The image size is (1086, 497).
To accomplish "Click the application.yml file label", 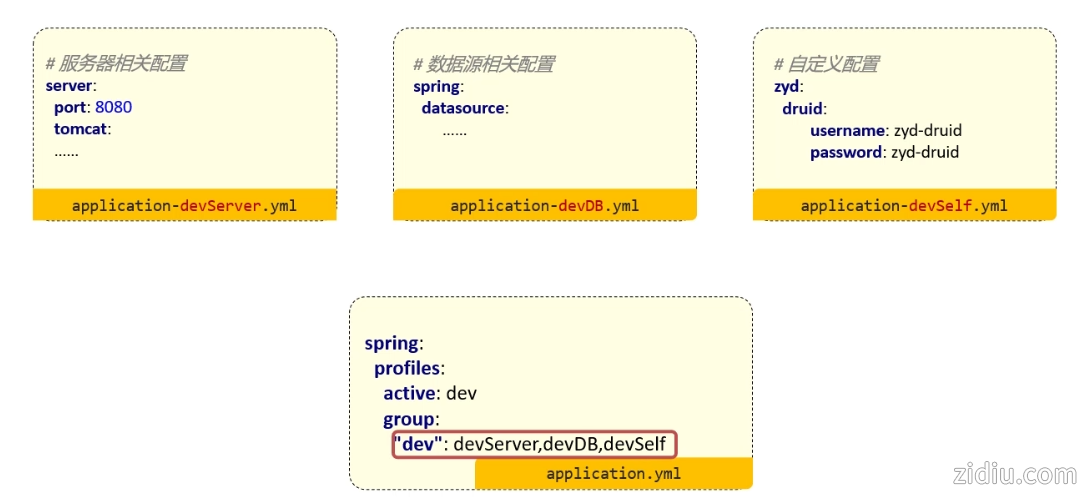I will [613, 473].
